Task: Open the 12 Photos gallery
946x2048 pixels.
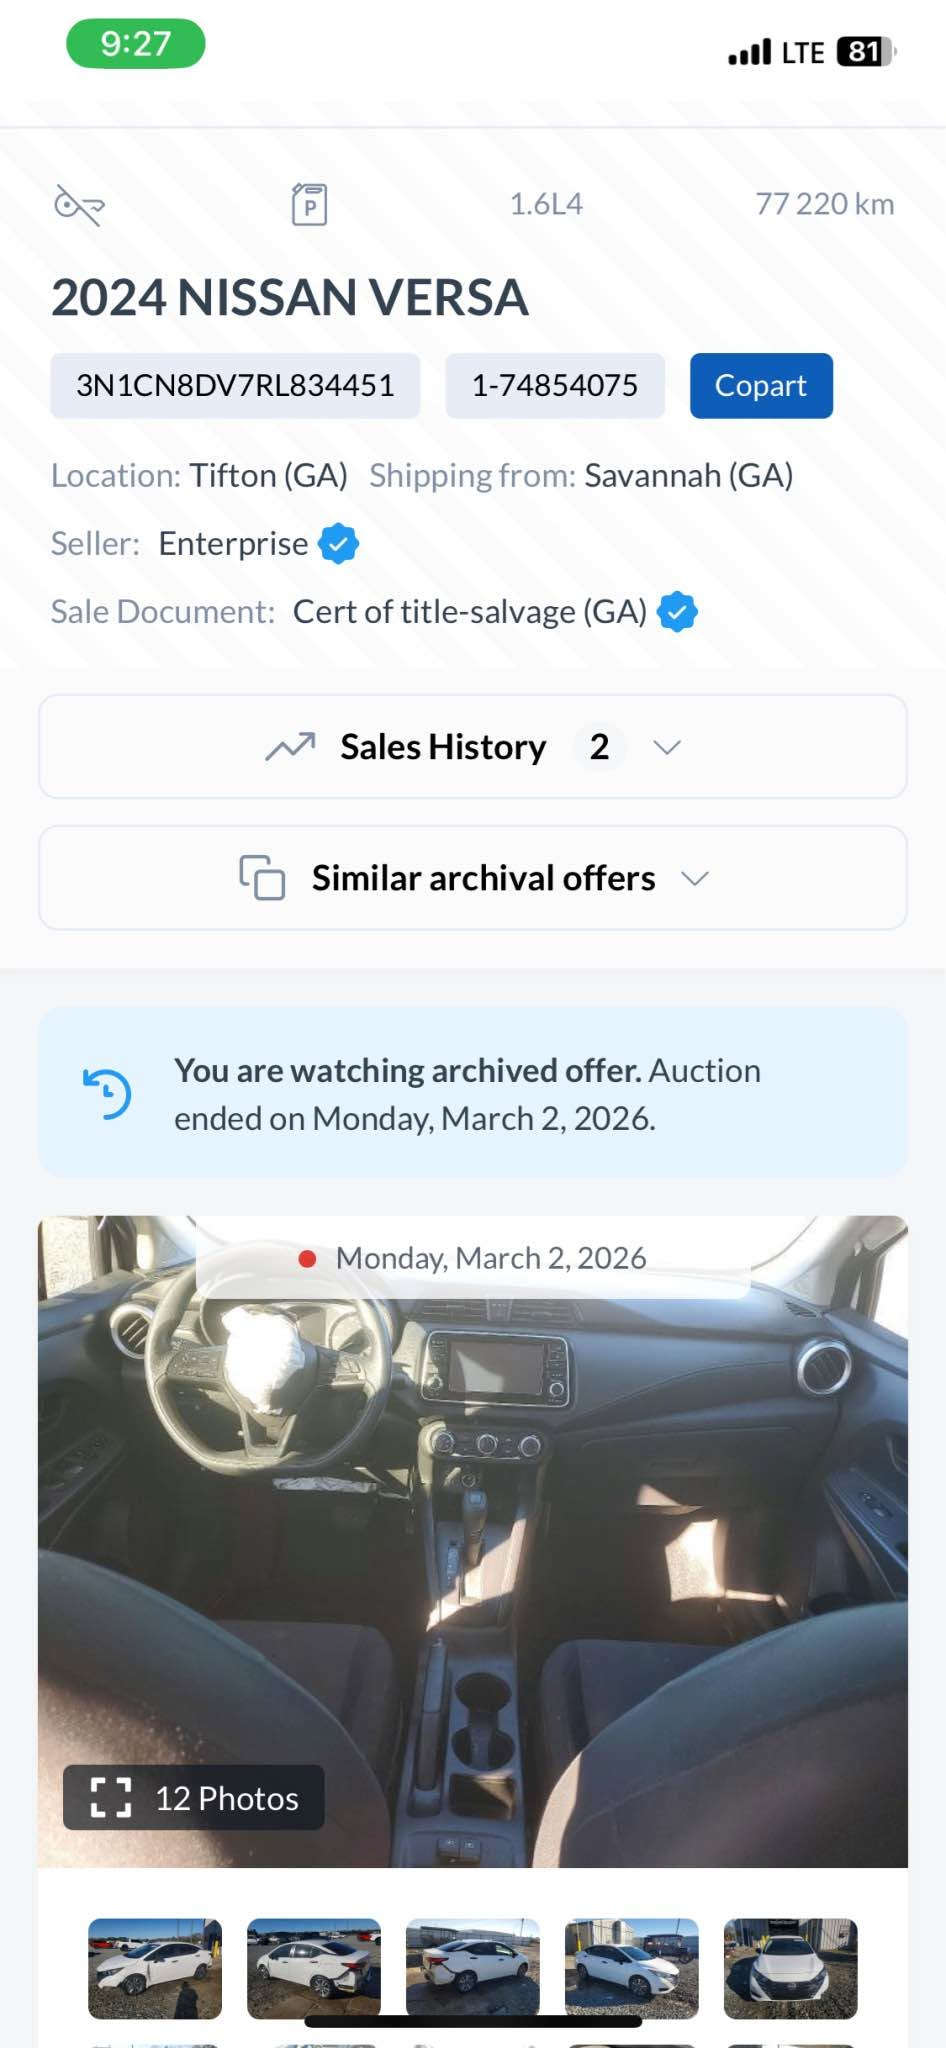Action: click(194, 1797)
